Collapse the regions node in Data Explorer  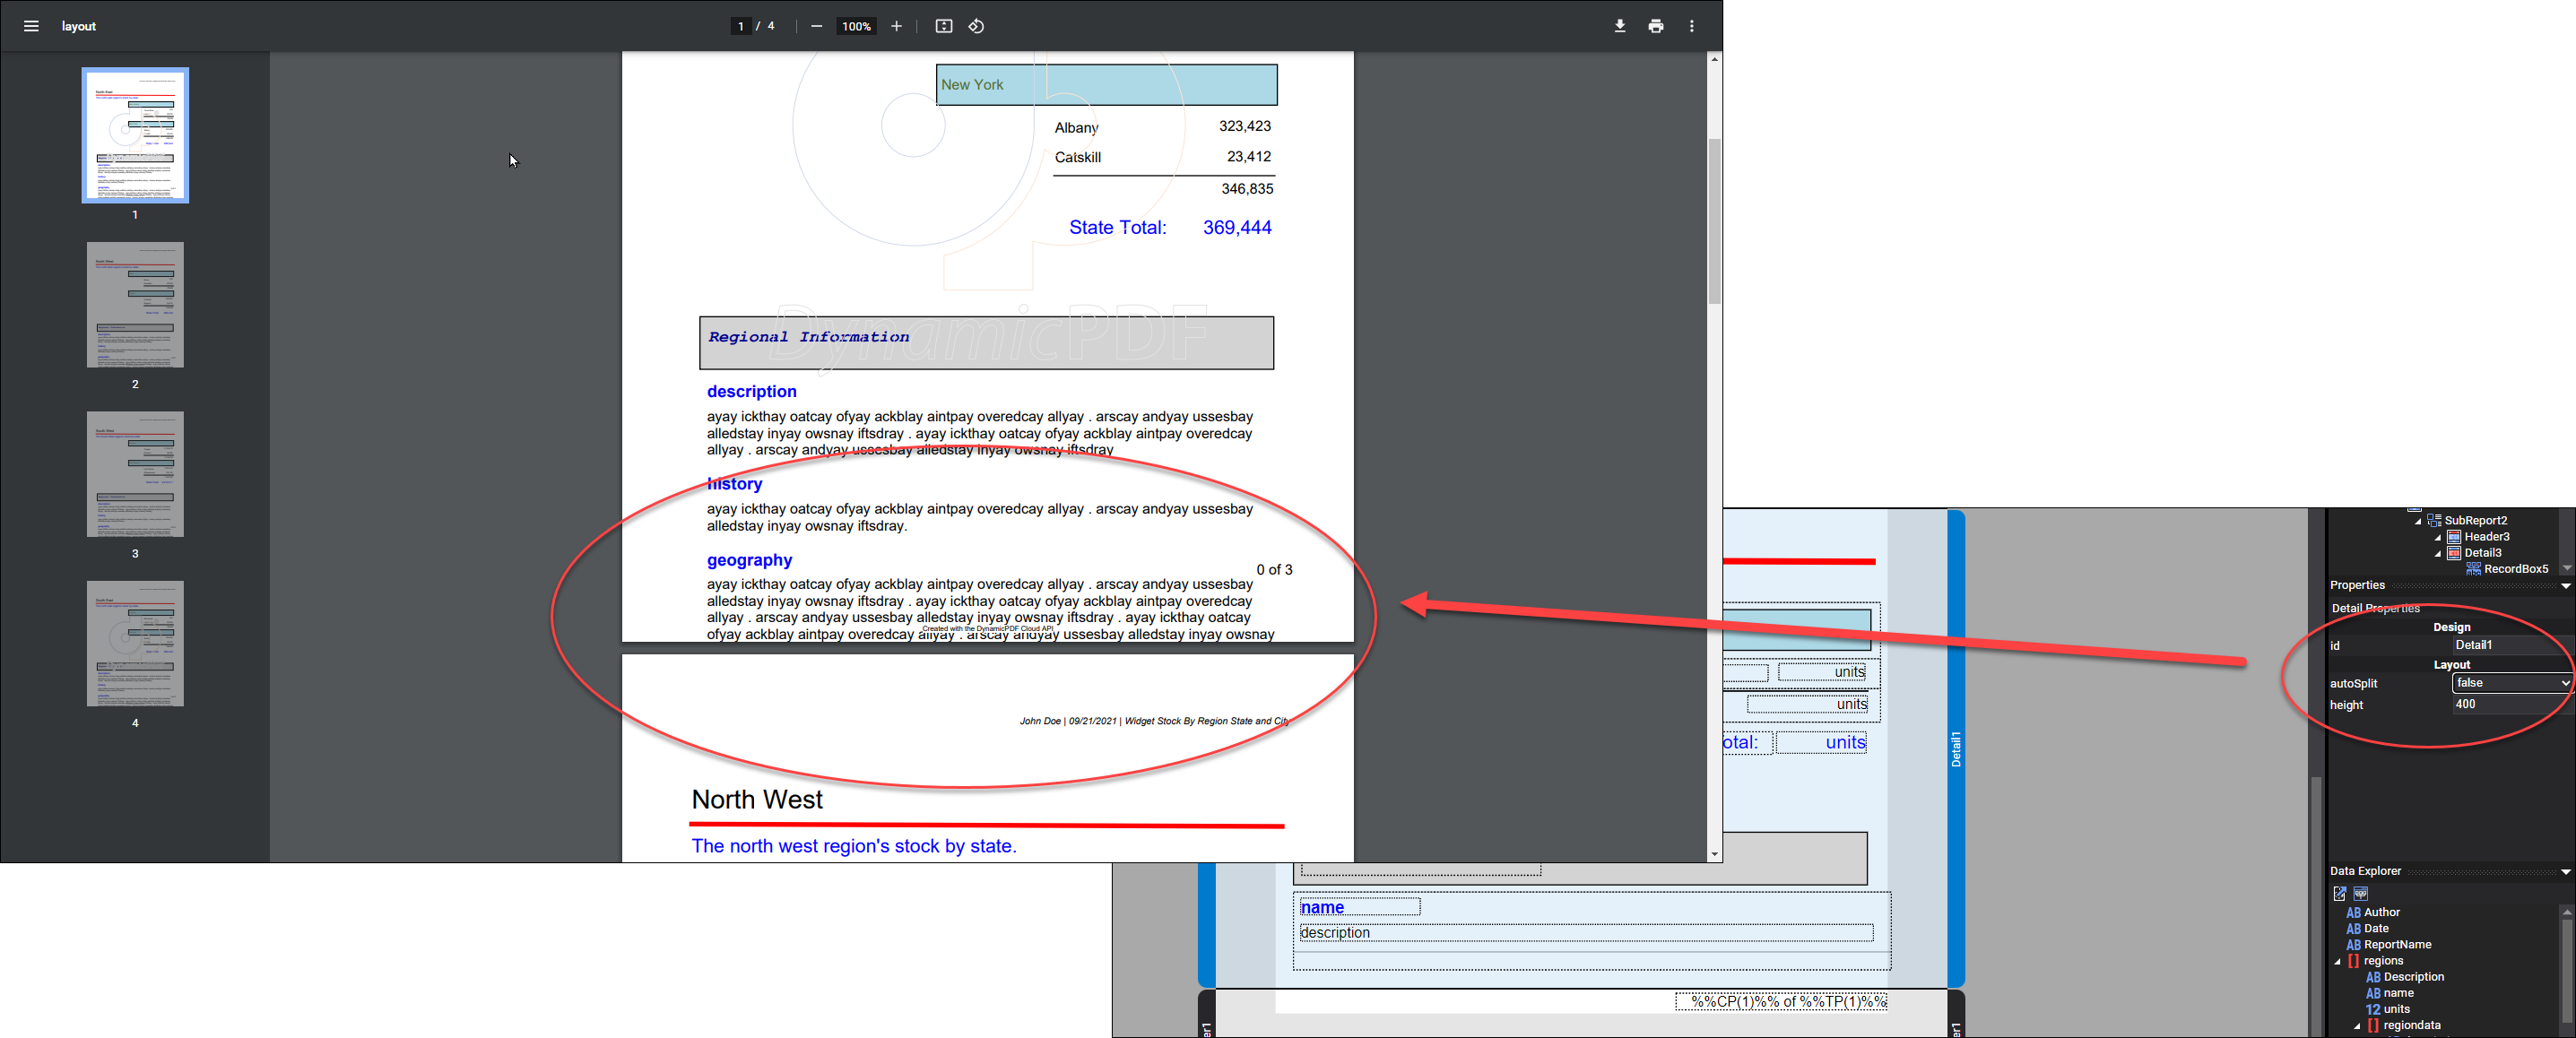coord(2338,962)
